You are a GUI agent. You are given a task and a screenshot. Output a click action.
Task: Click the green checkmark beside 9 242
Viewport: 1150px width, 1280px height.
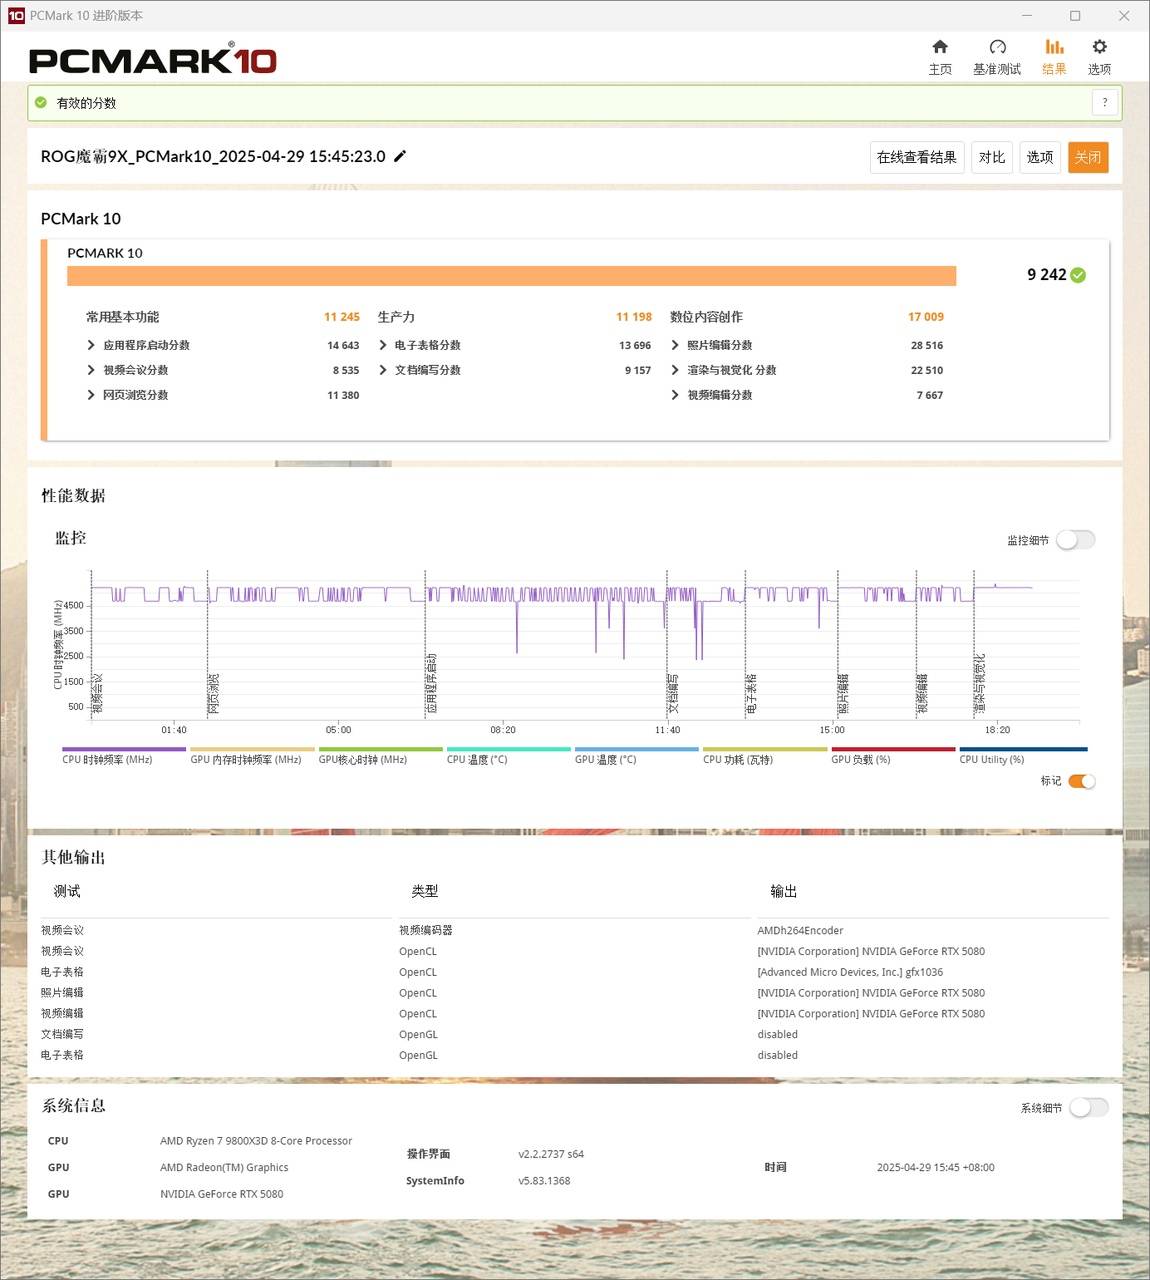point(1078,275)
